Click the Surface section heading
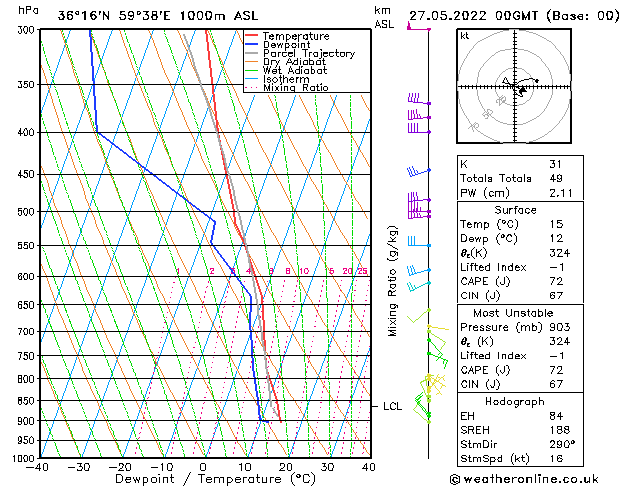The image size is (629, 486). click(x=515, y=210)
